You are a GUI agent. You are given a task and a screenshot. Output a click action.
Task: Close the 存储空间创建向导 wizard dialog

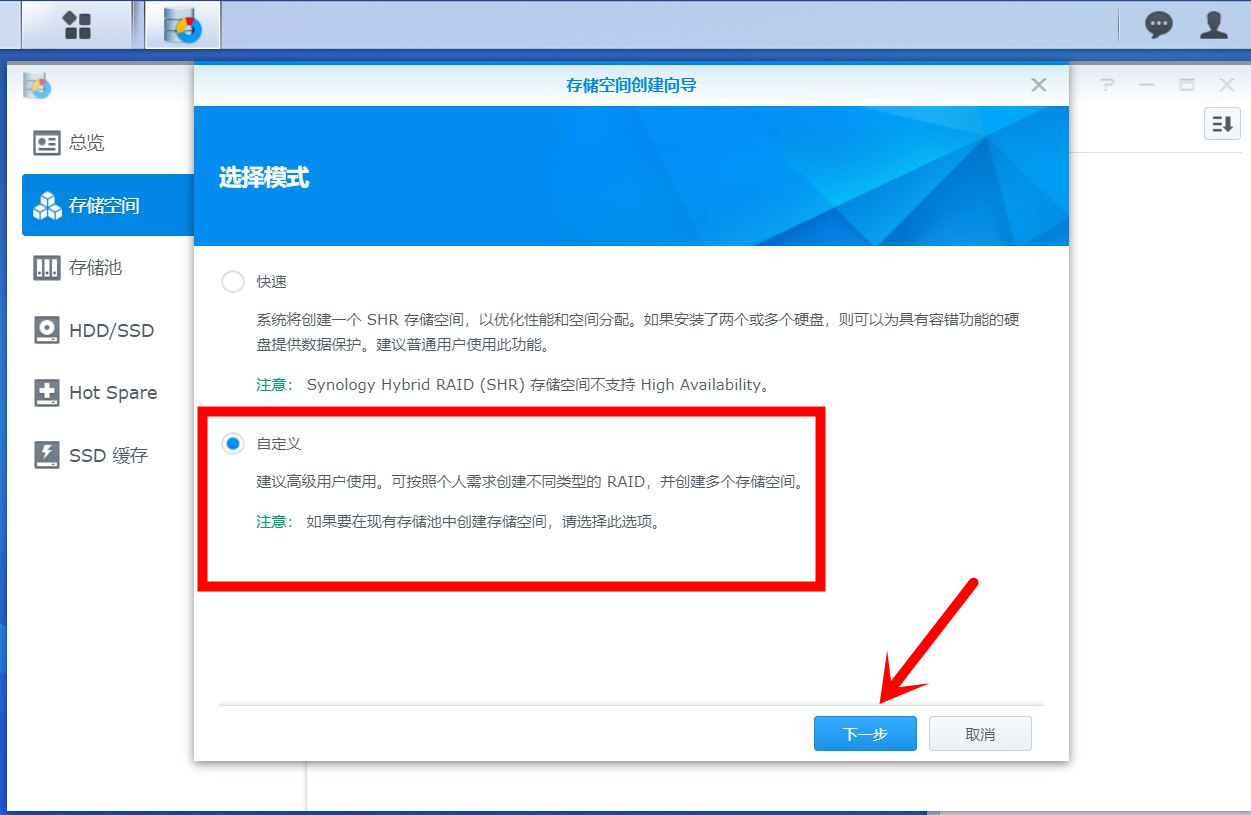coord(1038,85)
